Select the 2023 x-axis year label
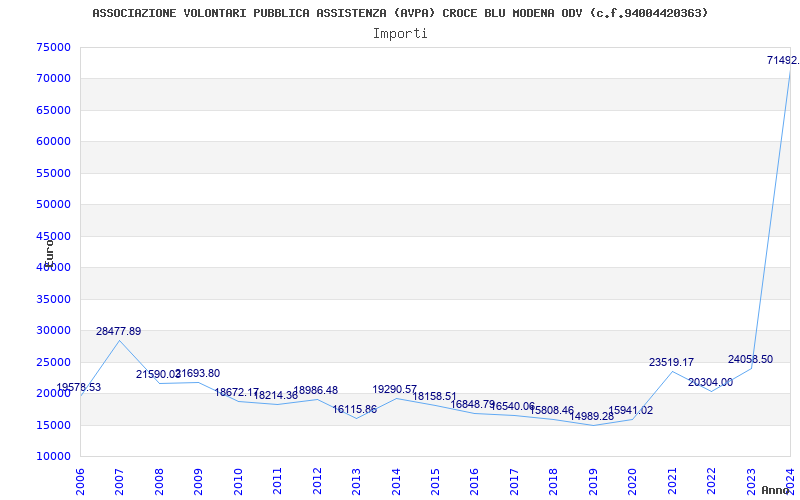Image resolution: width=800 pixels, height=500 pixels. (751, 482)
